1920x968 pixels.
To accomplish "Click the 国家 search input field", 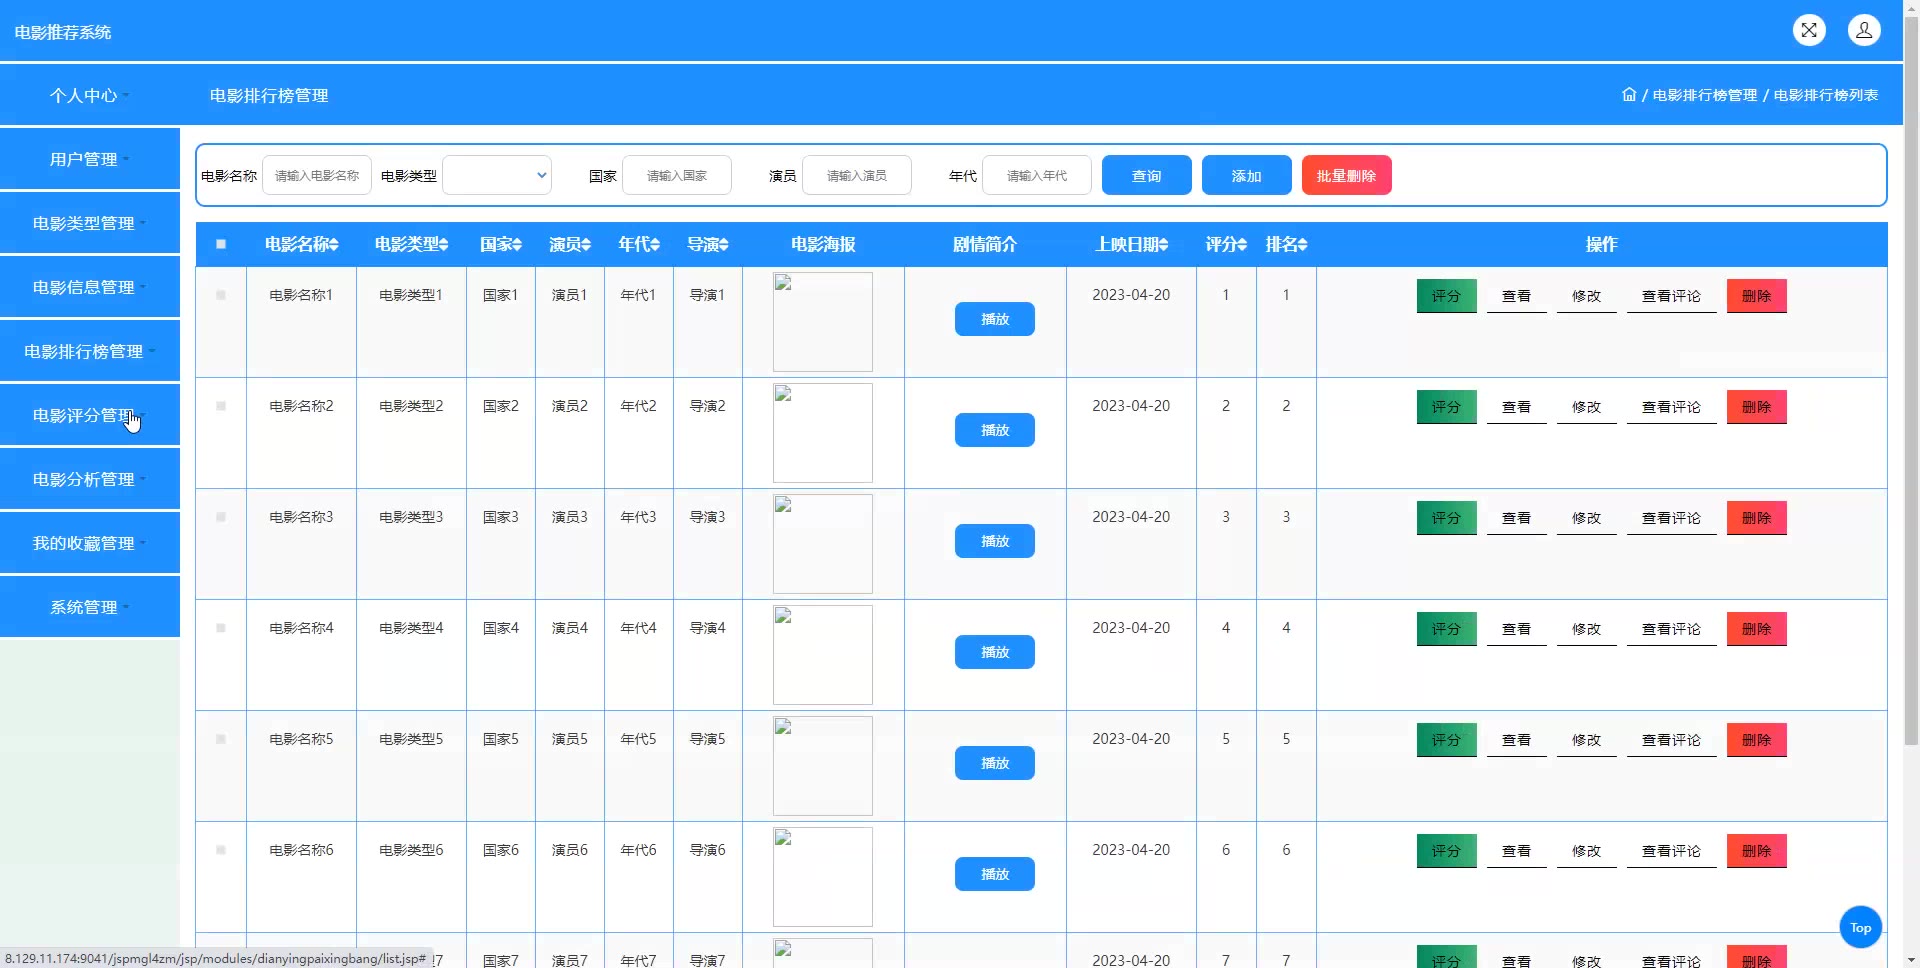I will tap(677, 175).
